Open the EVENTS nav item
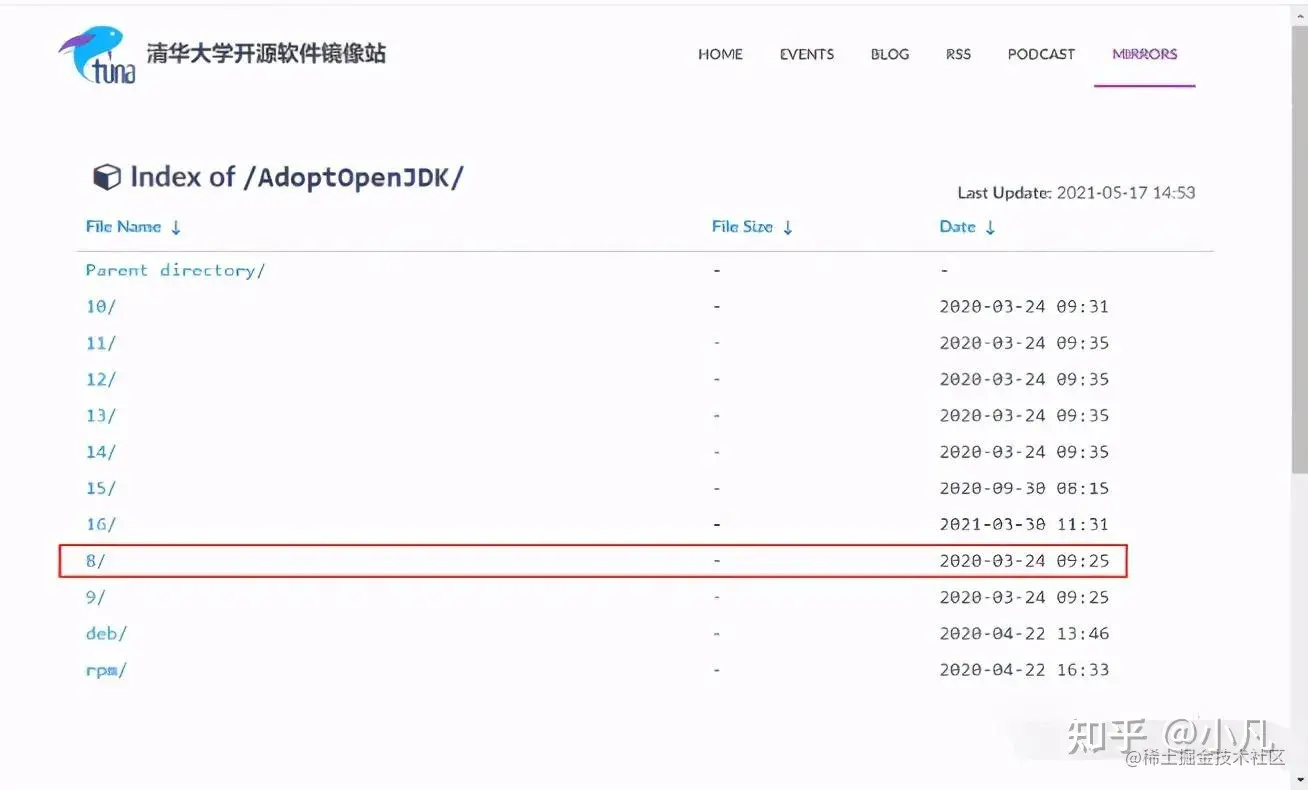The width and height of the screenshot is (1308, 790). click(806, 54)
